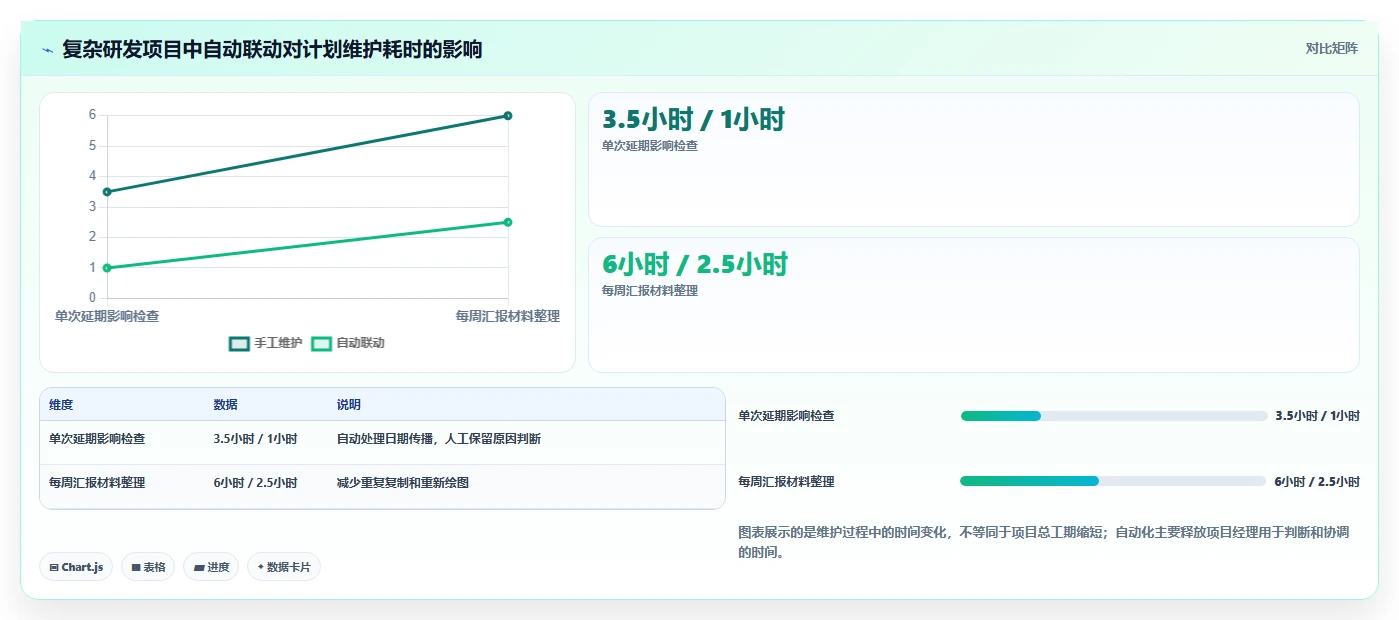Click the 每周汇报材料整理 card caption

click(x=650, y=291)
